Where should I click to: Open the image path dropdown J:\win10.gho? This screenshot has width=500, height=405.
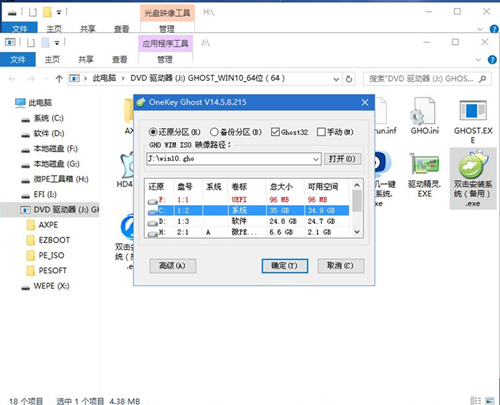click(x=316, y=159)
